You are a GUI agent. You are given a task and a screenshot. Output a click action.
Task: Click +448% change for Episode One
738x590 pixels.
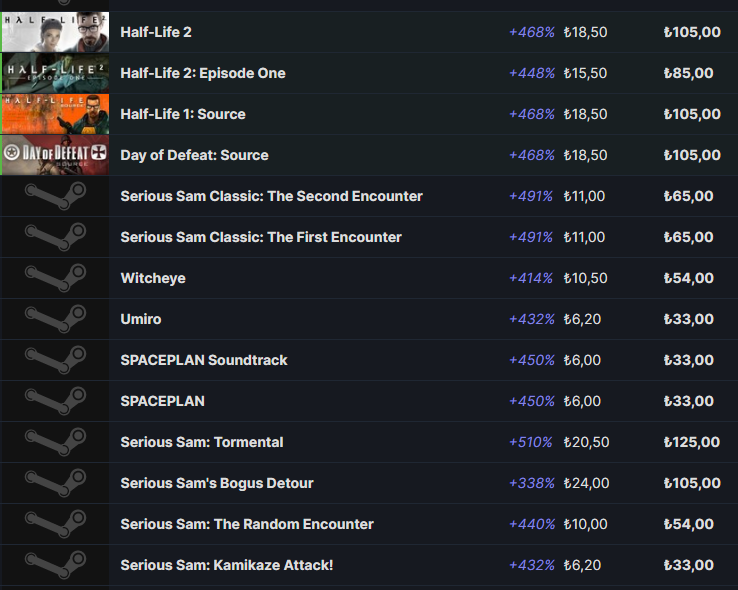click(532, 73)
